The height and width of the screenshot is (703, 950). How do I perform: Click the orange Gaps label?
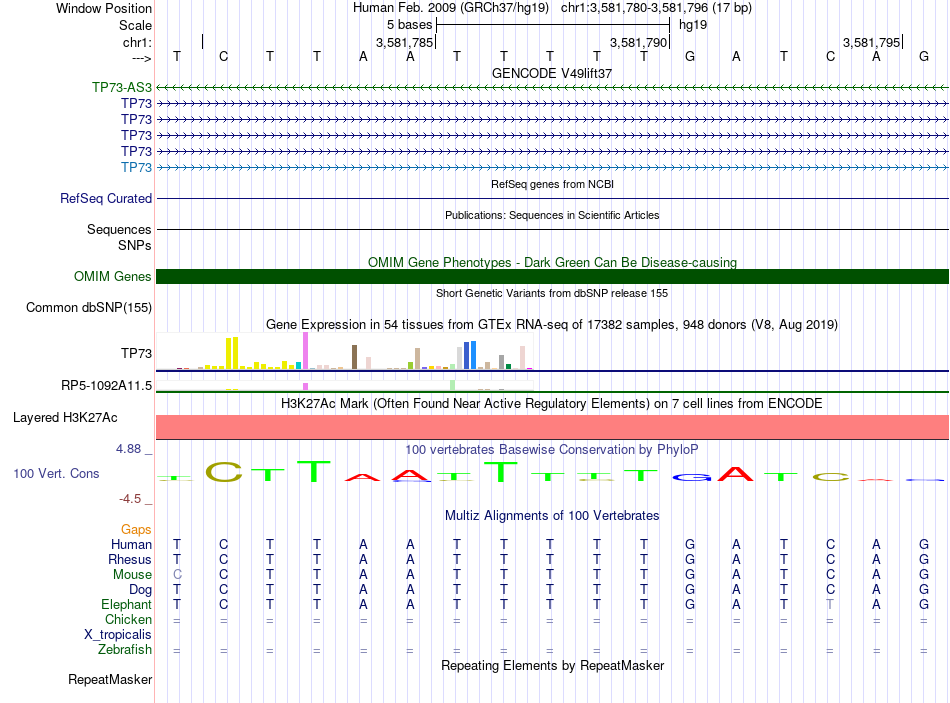136,530
